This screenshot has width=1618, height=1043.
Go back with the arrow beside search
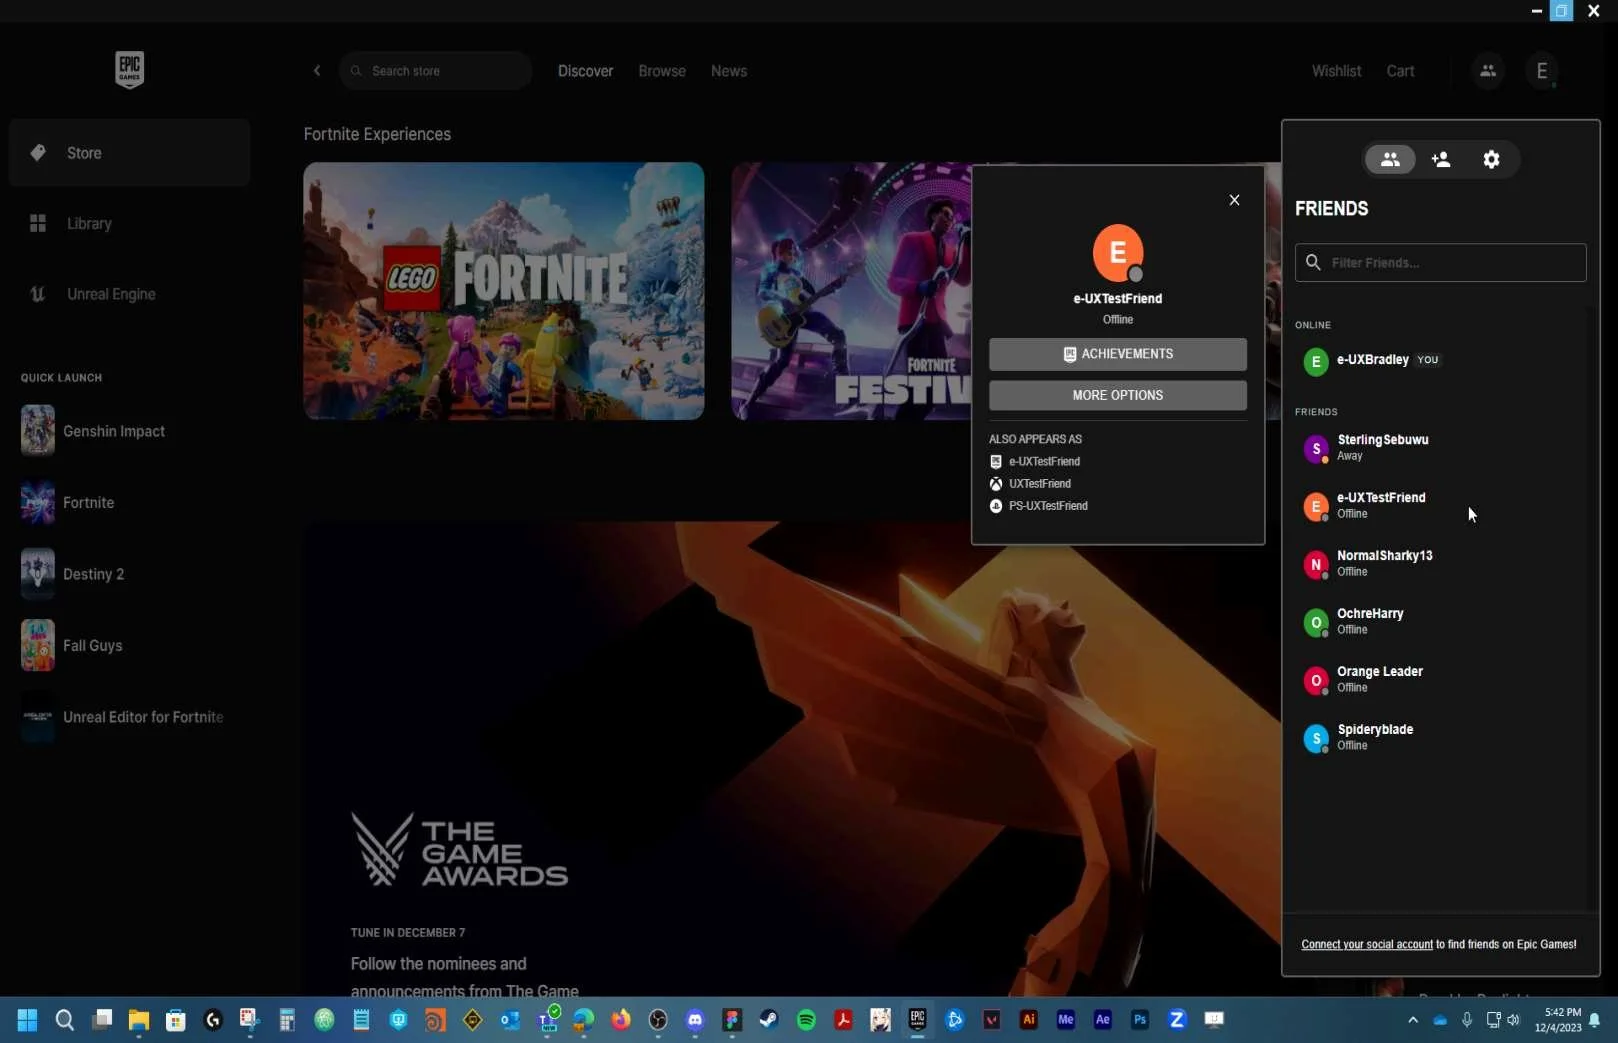(317, 71)
